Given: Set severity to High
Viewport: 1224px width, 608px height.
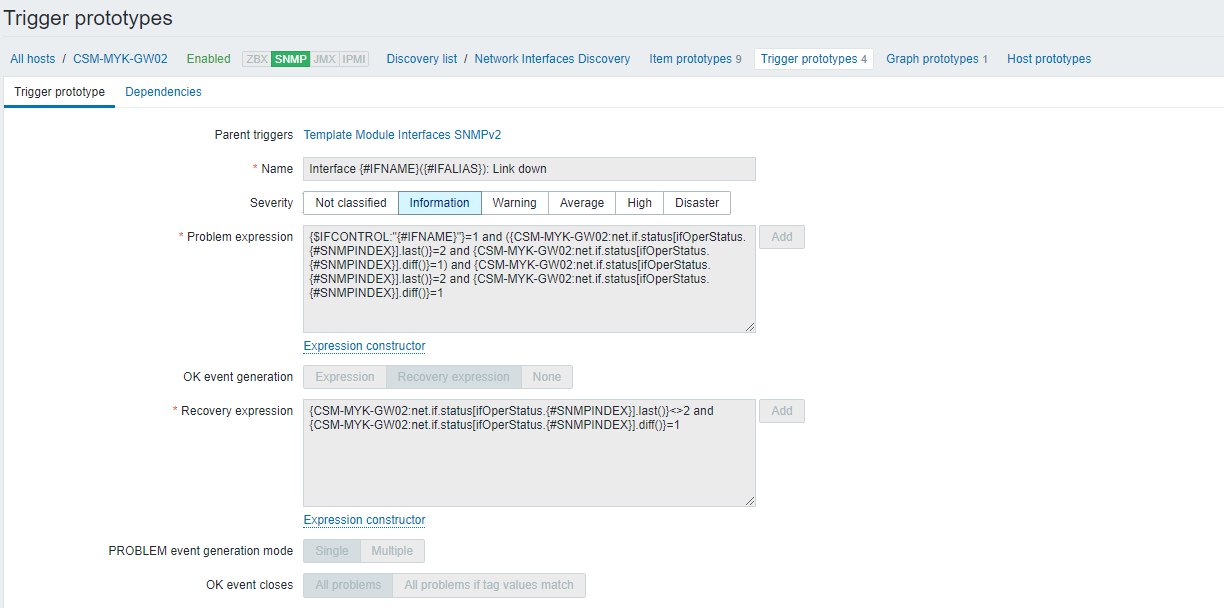Looking at the screenshot, I should click(x=639, y=203).
